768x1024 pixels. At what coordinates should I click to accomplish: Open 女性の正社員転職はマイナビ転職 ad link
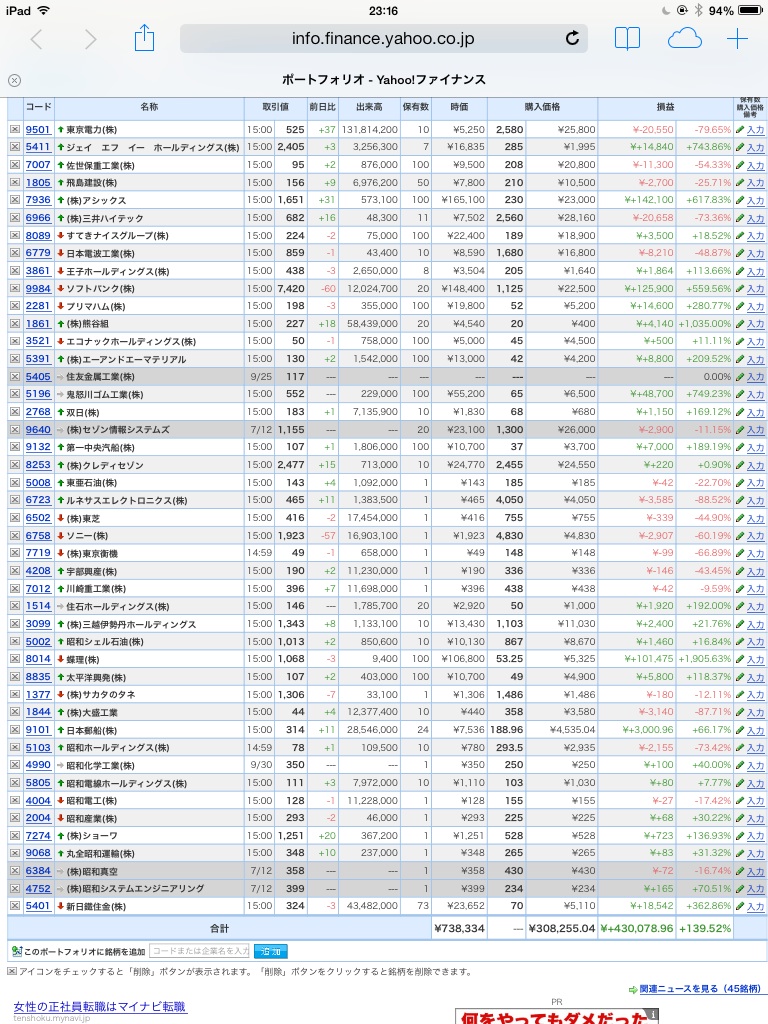tap(100, 1007)
